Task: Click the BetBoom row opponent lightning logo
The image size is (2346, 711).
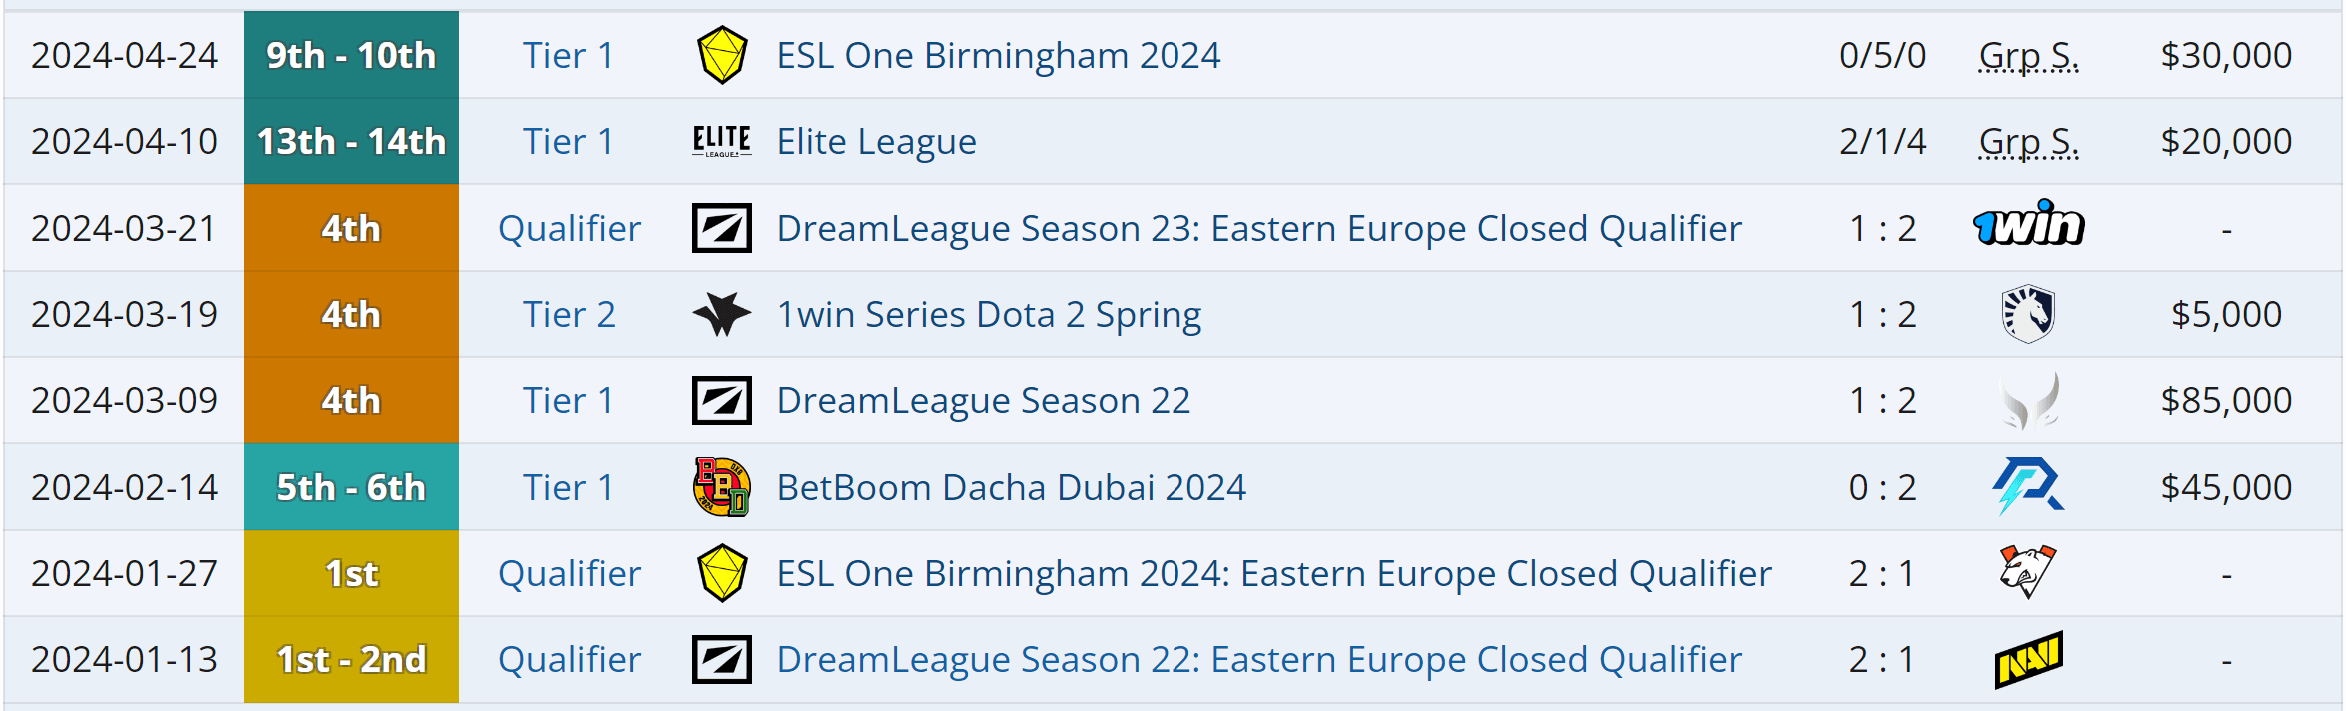Action: (2024, 487)
